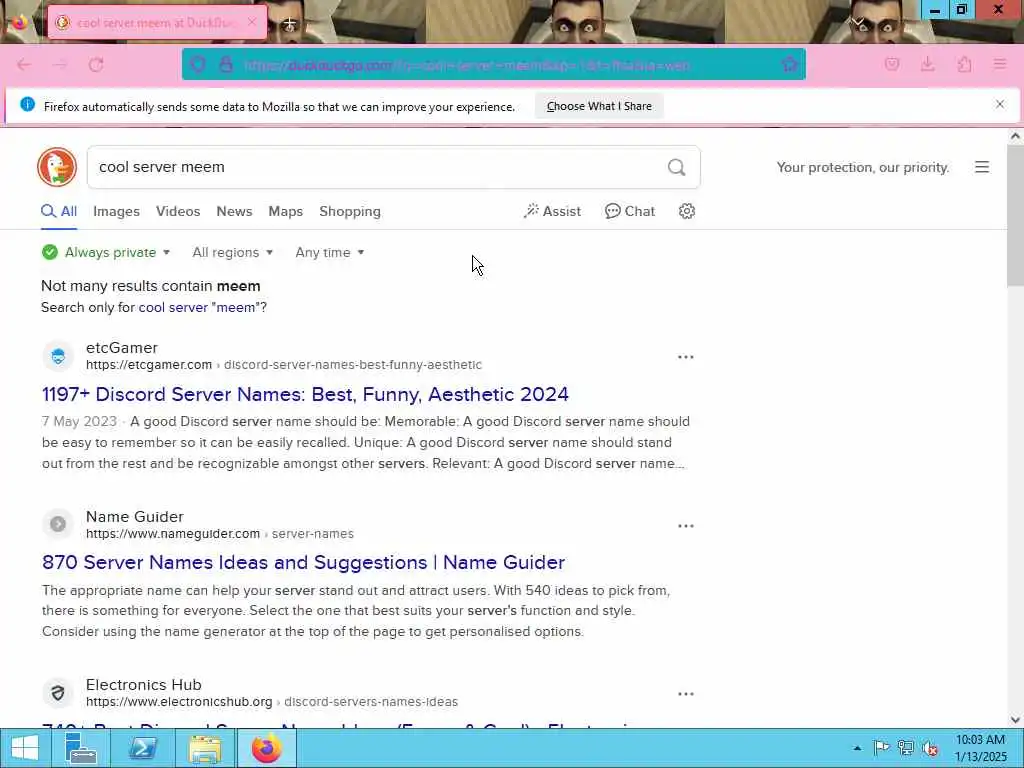The width and height of the screenshot is (1024, 768).
Task: Open 1197+ Discord Server Names result
Action: [x=305, y=394]
